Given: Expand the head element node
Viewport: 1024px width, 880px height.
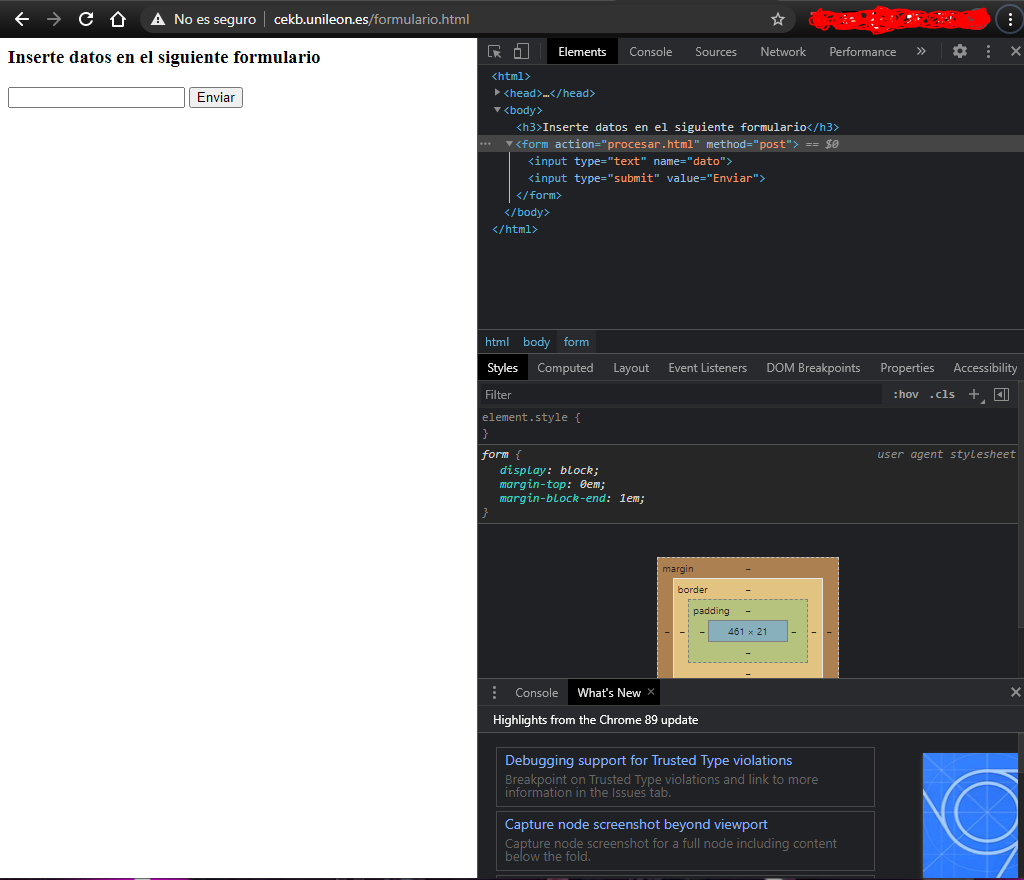Looking at the screenshot, I should (x=498, y=93).
